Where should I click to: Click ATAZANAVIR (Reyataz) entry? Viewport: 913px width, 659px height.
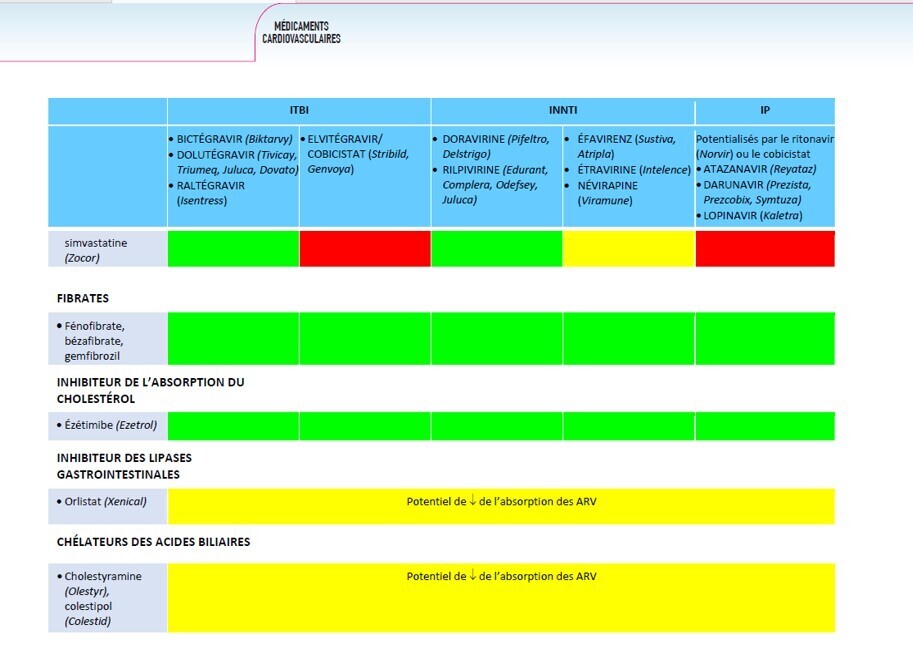coord(759,169)
